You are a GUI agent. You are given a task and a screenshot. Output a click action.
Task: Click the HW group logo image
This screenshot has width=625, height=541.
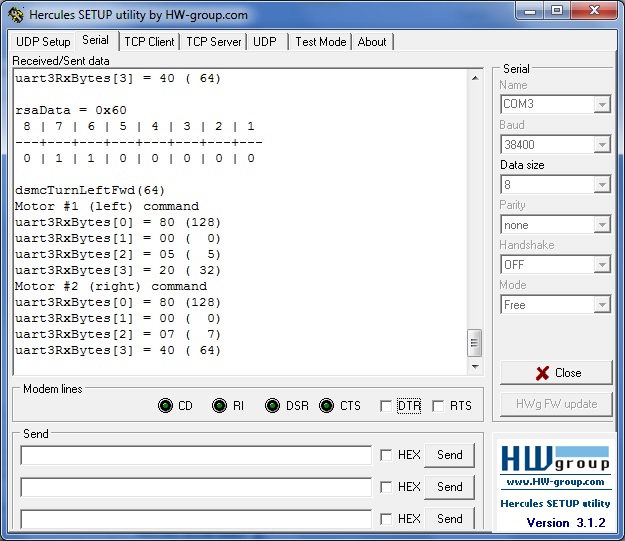[555, 458]
